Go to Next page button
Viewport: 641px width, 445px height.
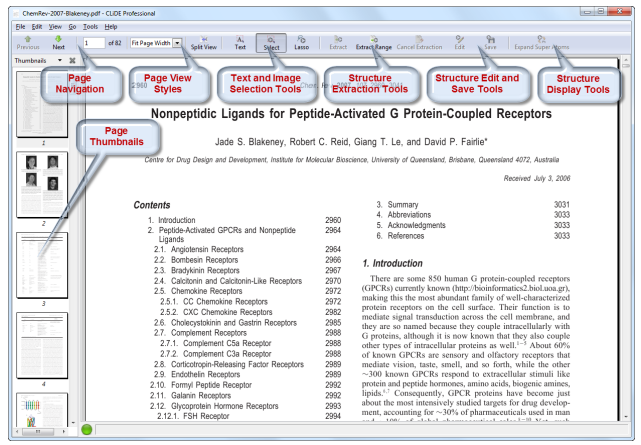click(58, 42)
